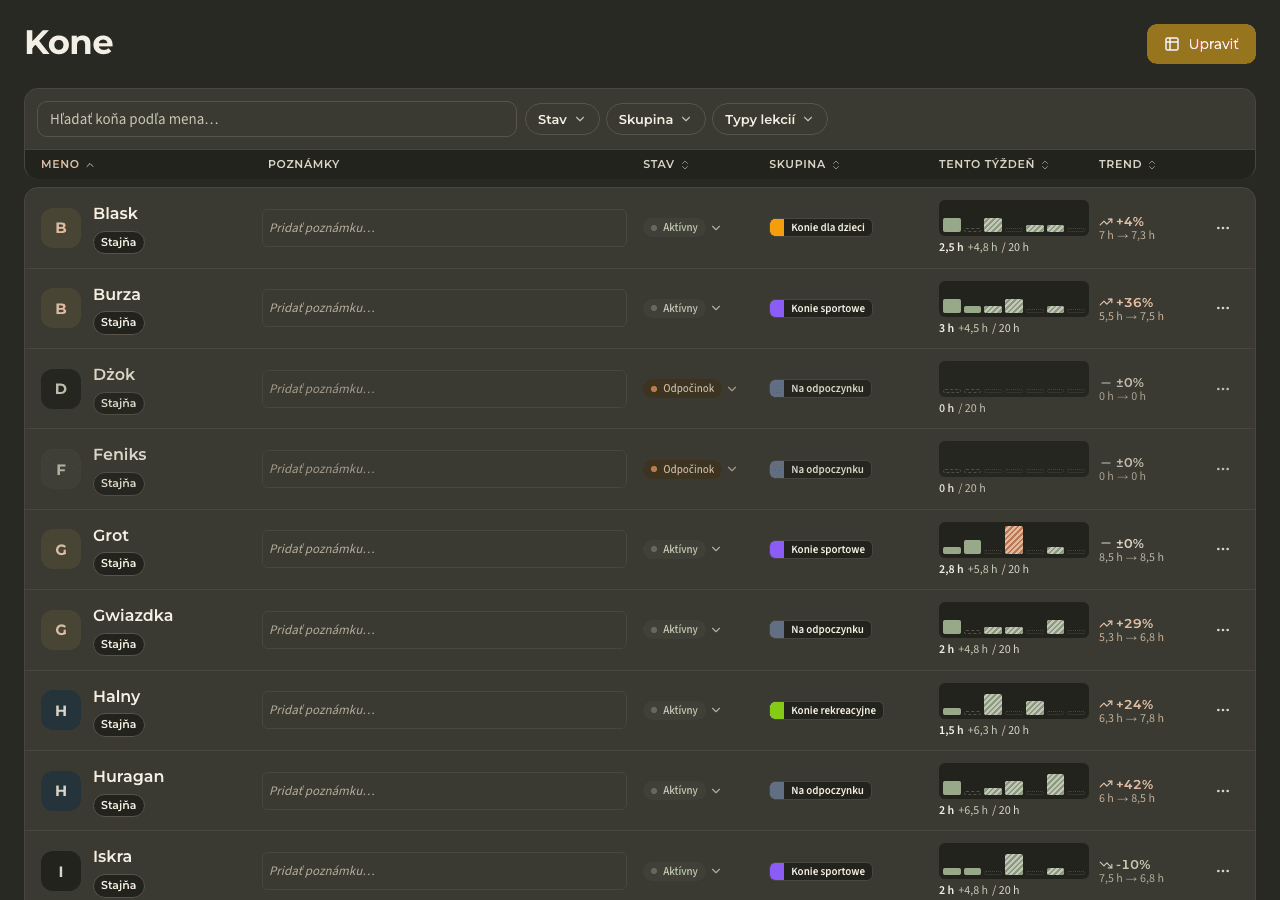The height and width of the screenshot is (900, 1280).
Task: Change Burza's Aktívny status dropdown
Action: coord(683,308)
